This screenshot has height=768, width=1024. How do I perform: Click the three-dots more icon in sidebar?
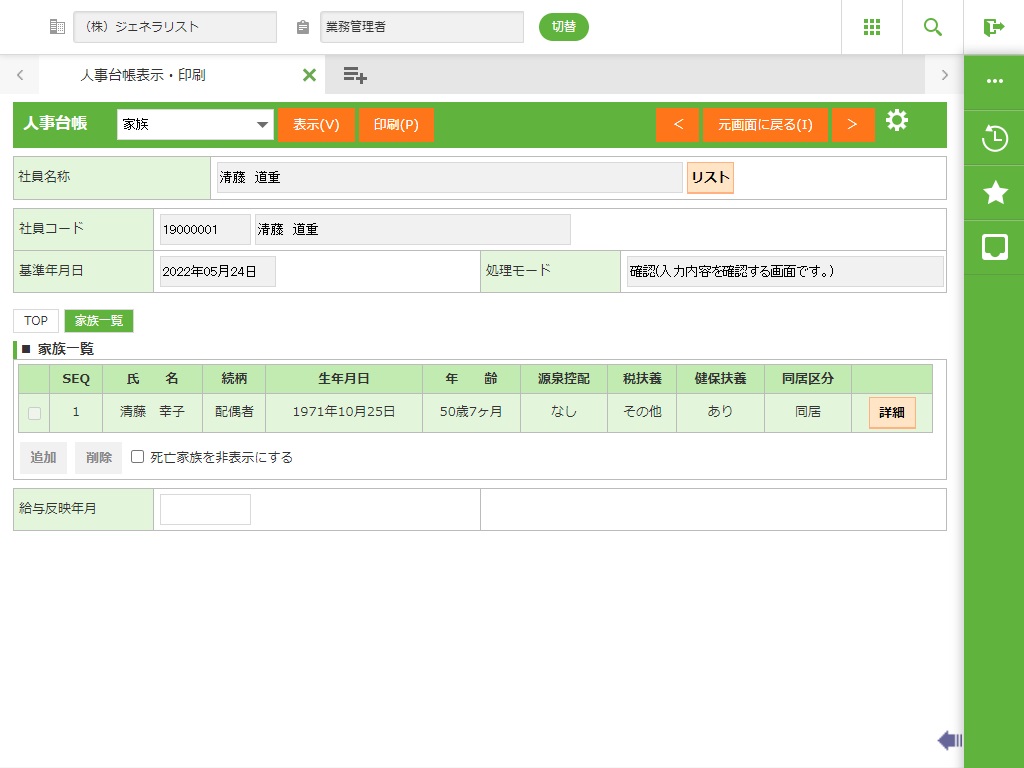coord(994,82)
